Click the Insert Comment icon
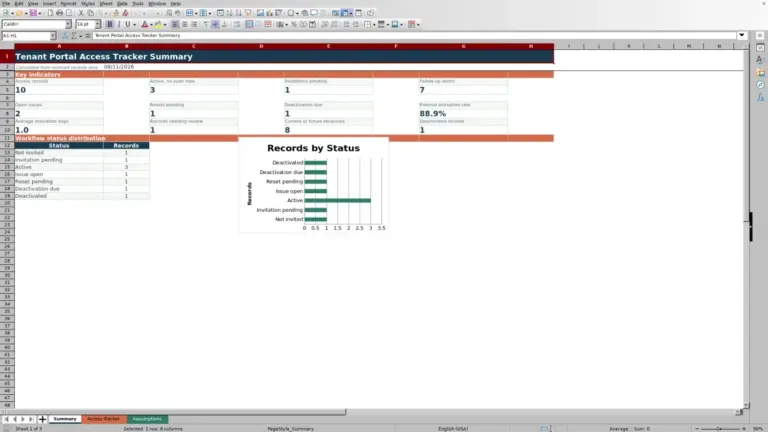Image resolution: width=768 pixels, height=432 pixels. 314,13
